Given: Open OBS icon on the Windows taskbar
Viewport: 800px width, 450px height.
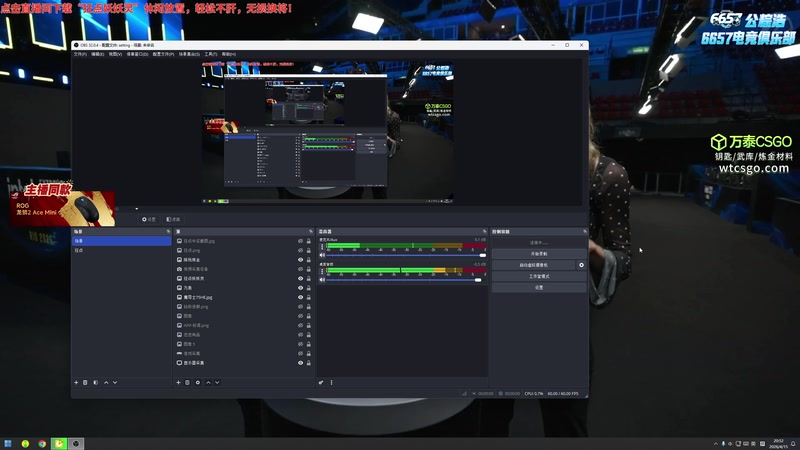Looking at the screenshot, I should (x=76, y=443).
